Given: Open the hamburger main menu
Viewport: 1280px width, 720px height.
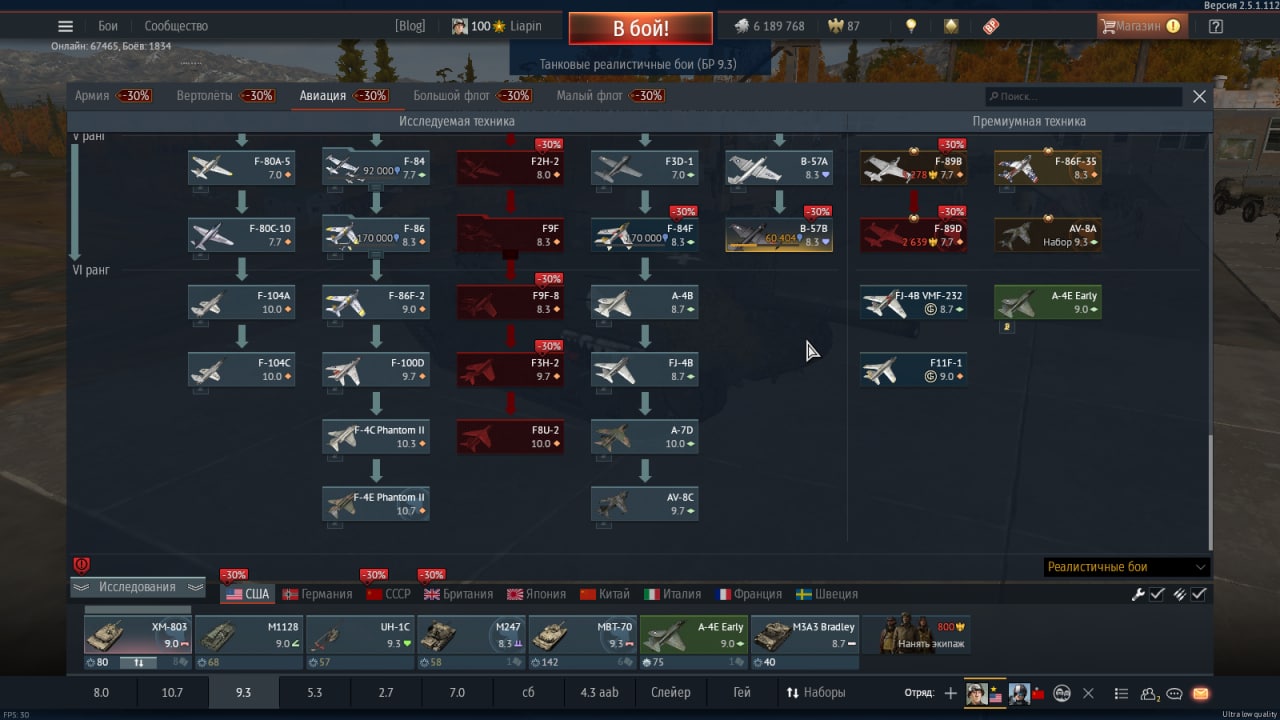Looking at the screenshot, I should pyautogui.click(x=65, y=26).
